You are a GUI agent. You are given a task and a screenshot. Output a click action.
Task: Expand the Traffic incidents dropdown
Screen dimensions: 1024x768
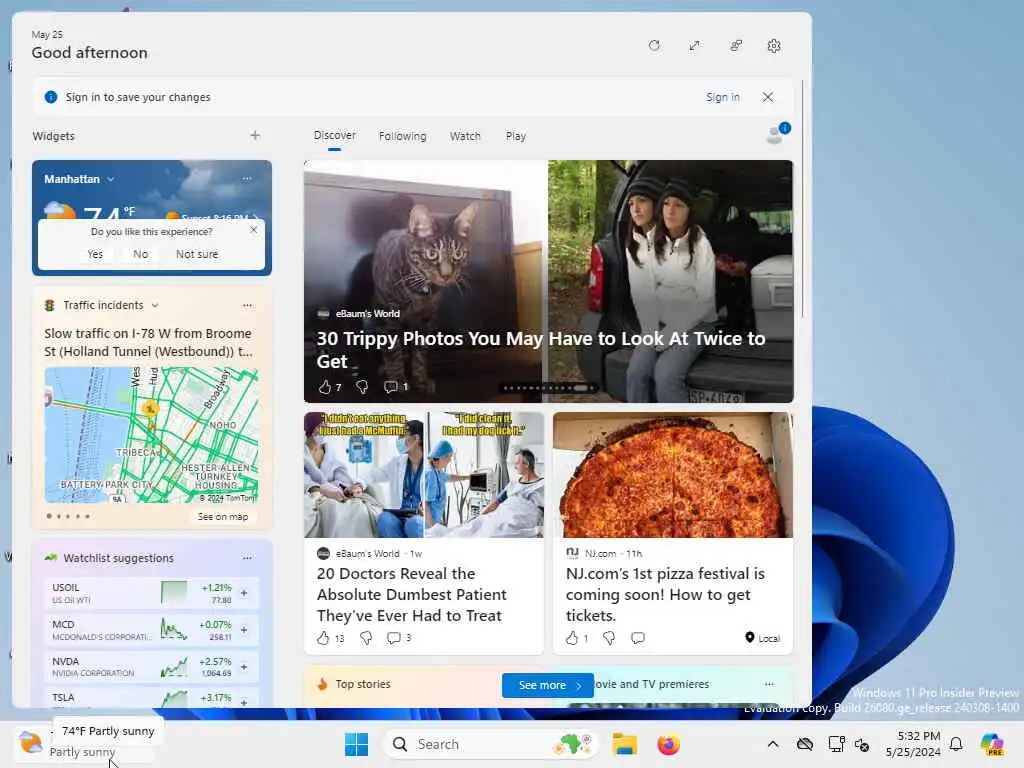pos(155,305)
